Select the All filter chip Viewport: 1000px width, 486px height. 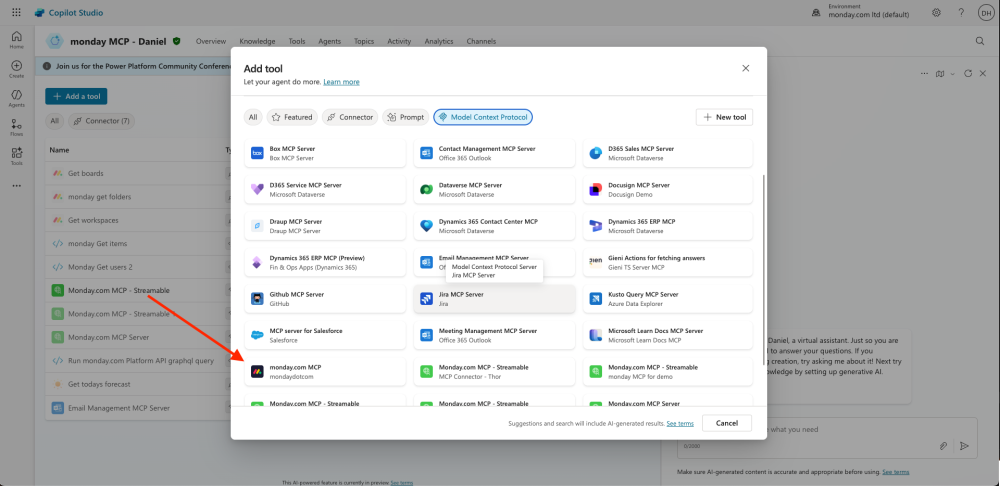coord(253,117)
